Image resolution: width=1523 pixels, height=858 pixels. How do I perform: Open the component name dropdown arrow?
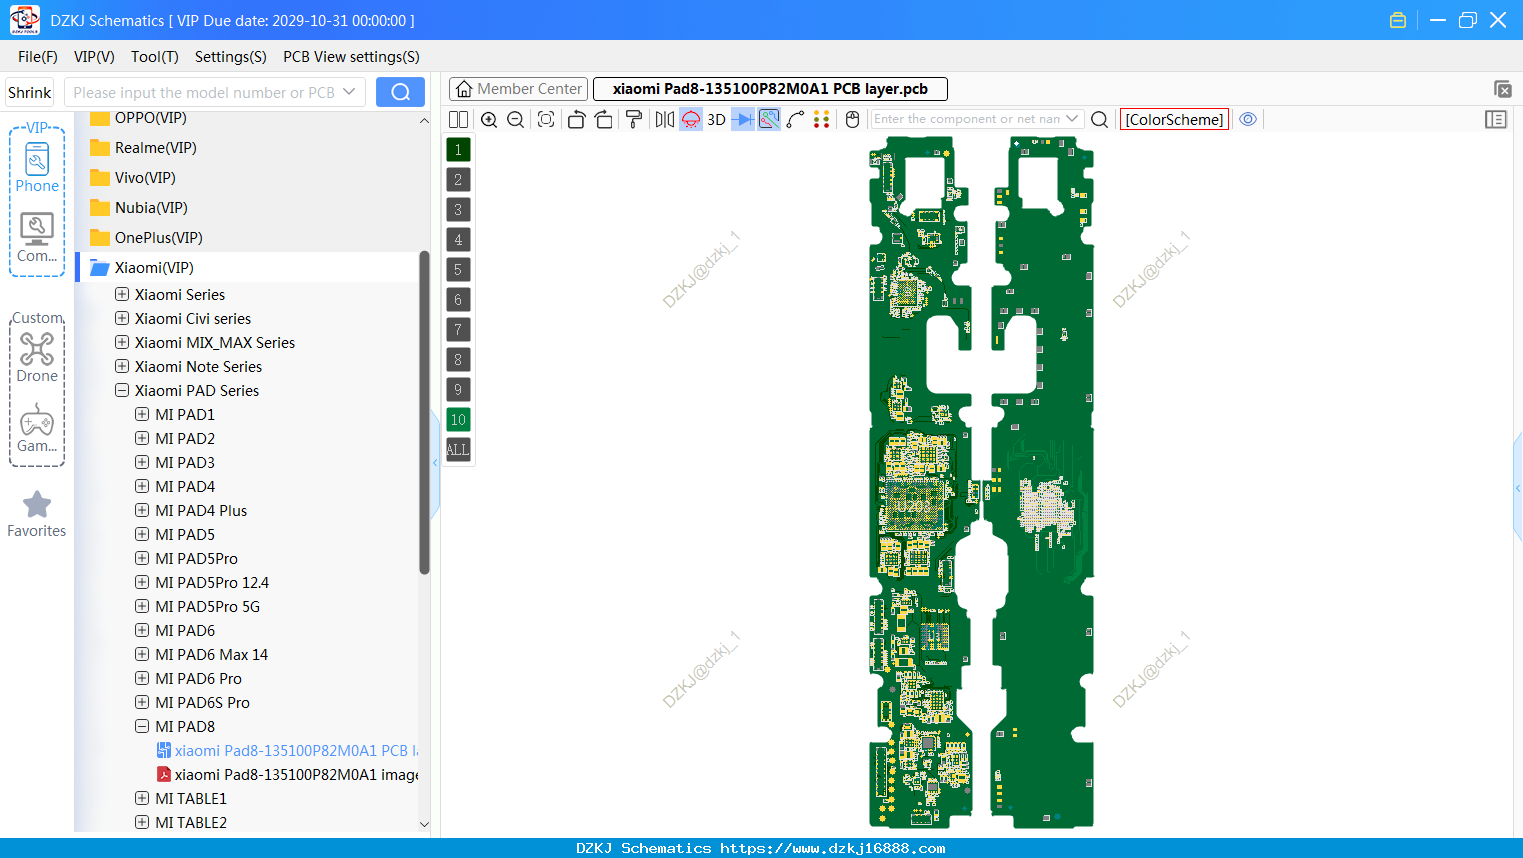(x=1072, y=118)
